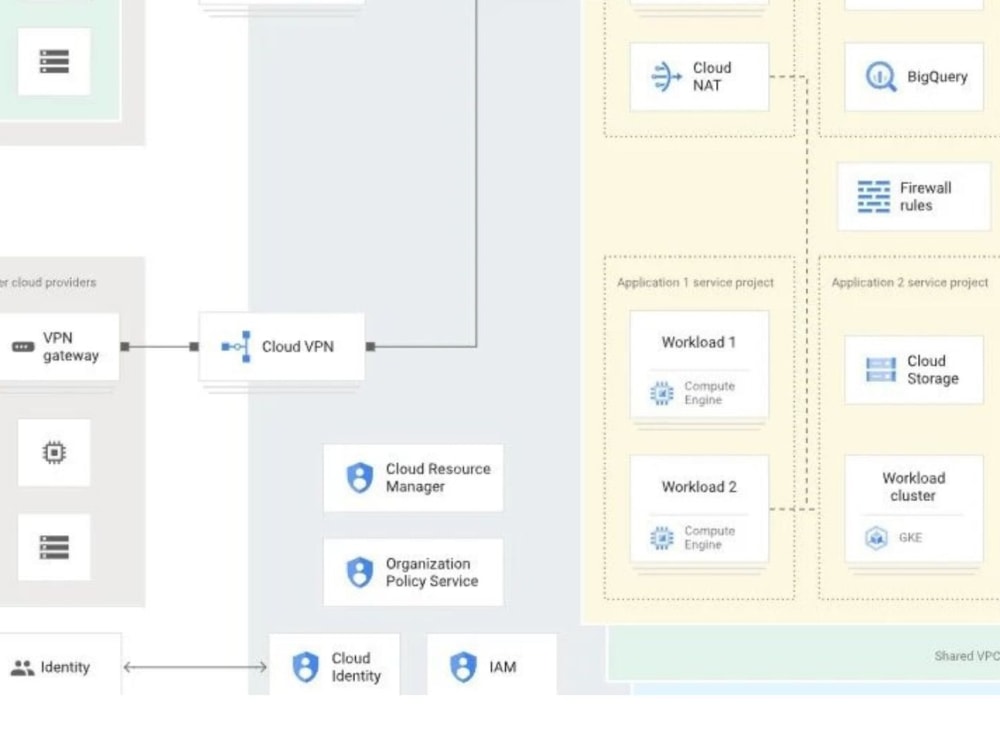Click the Cloud Storage bucket icon
1000x750 pixels.
click(881, 370)
